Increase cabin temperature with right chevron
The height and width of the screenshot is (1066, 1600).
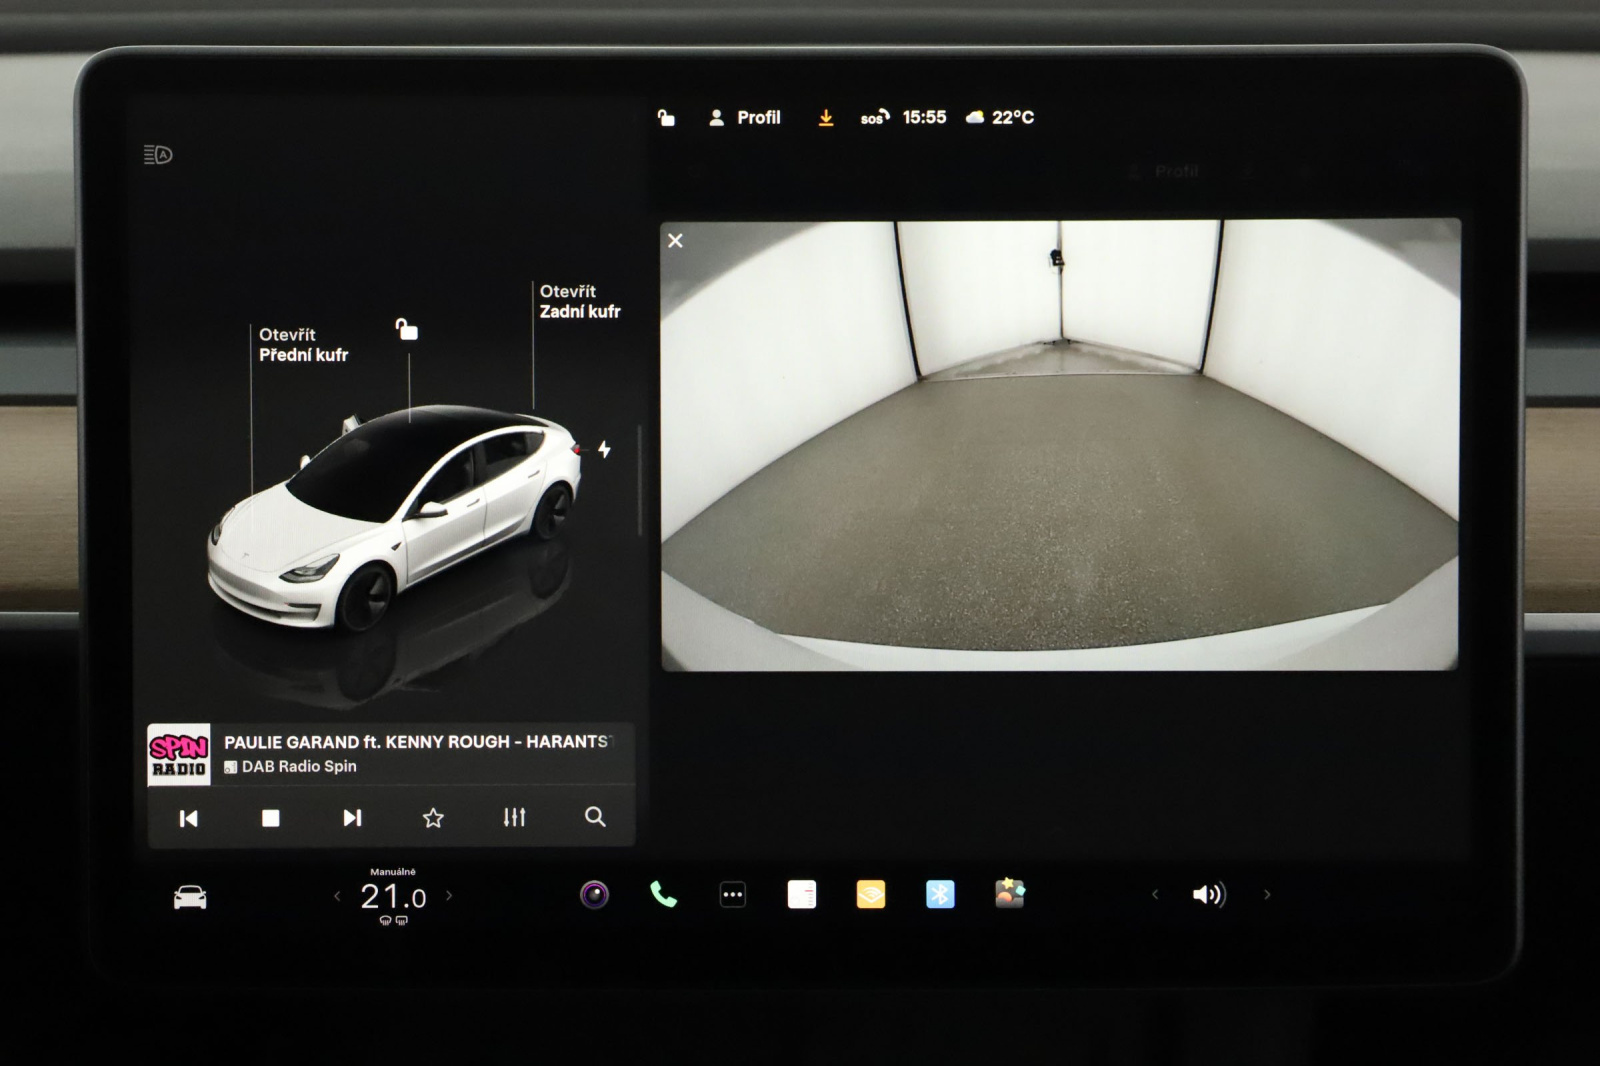click(449, 896)
